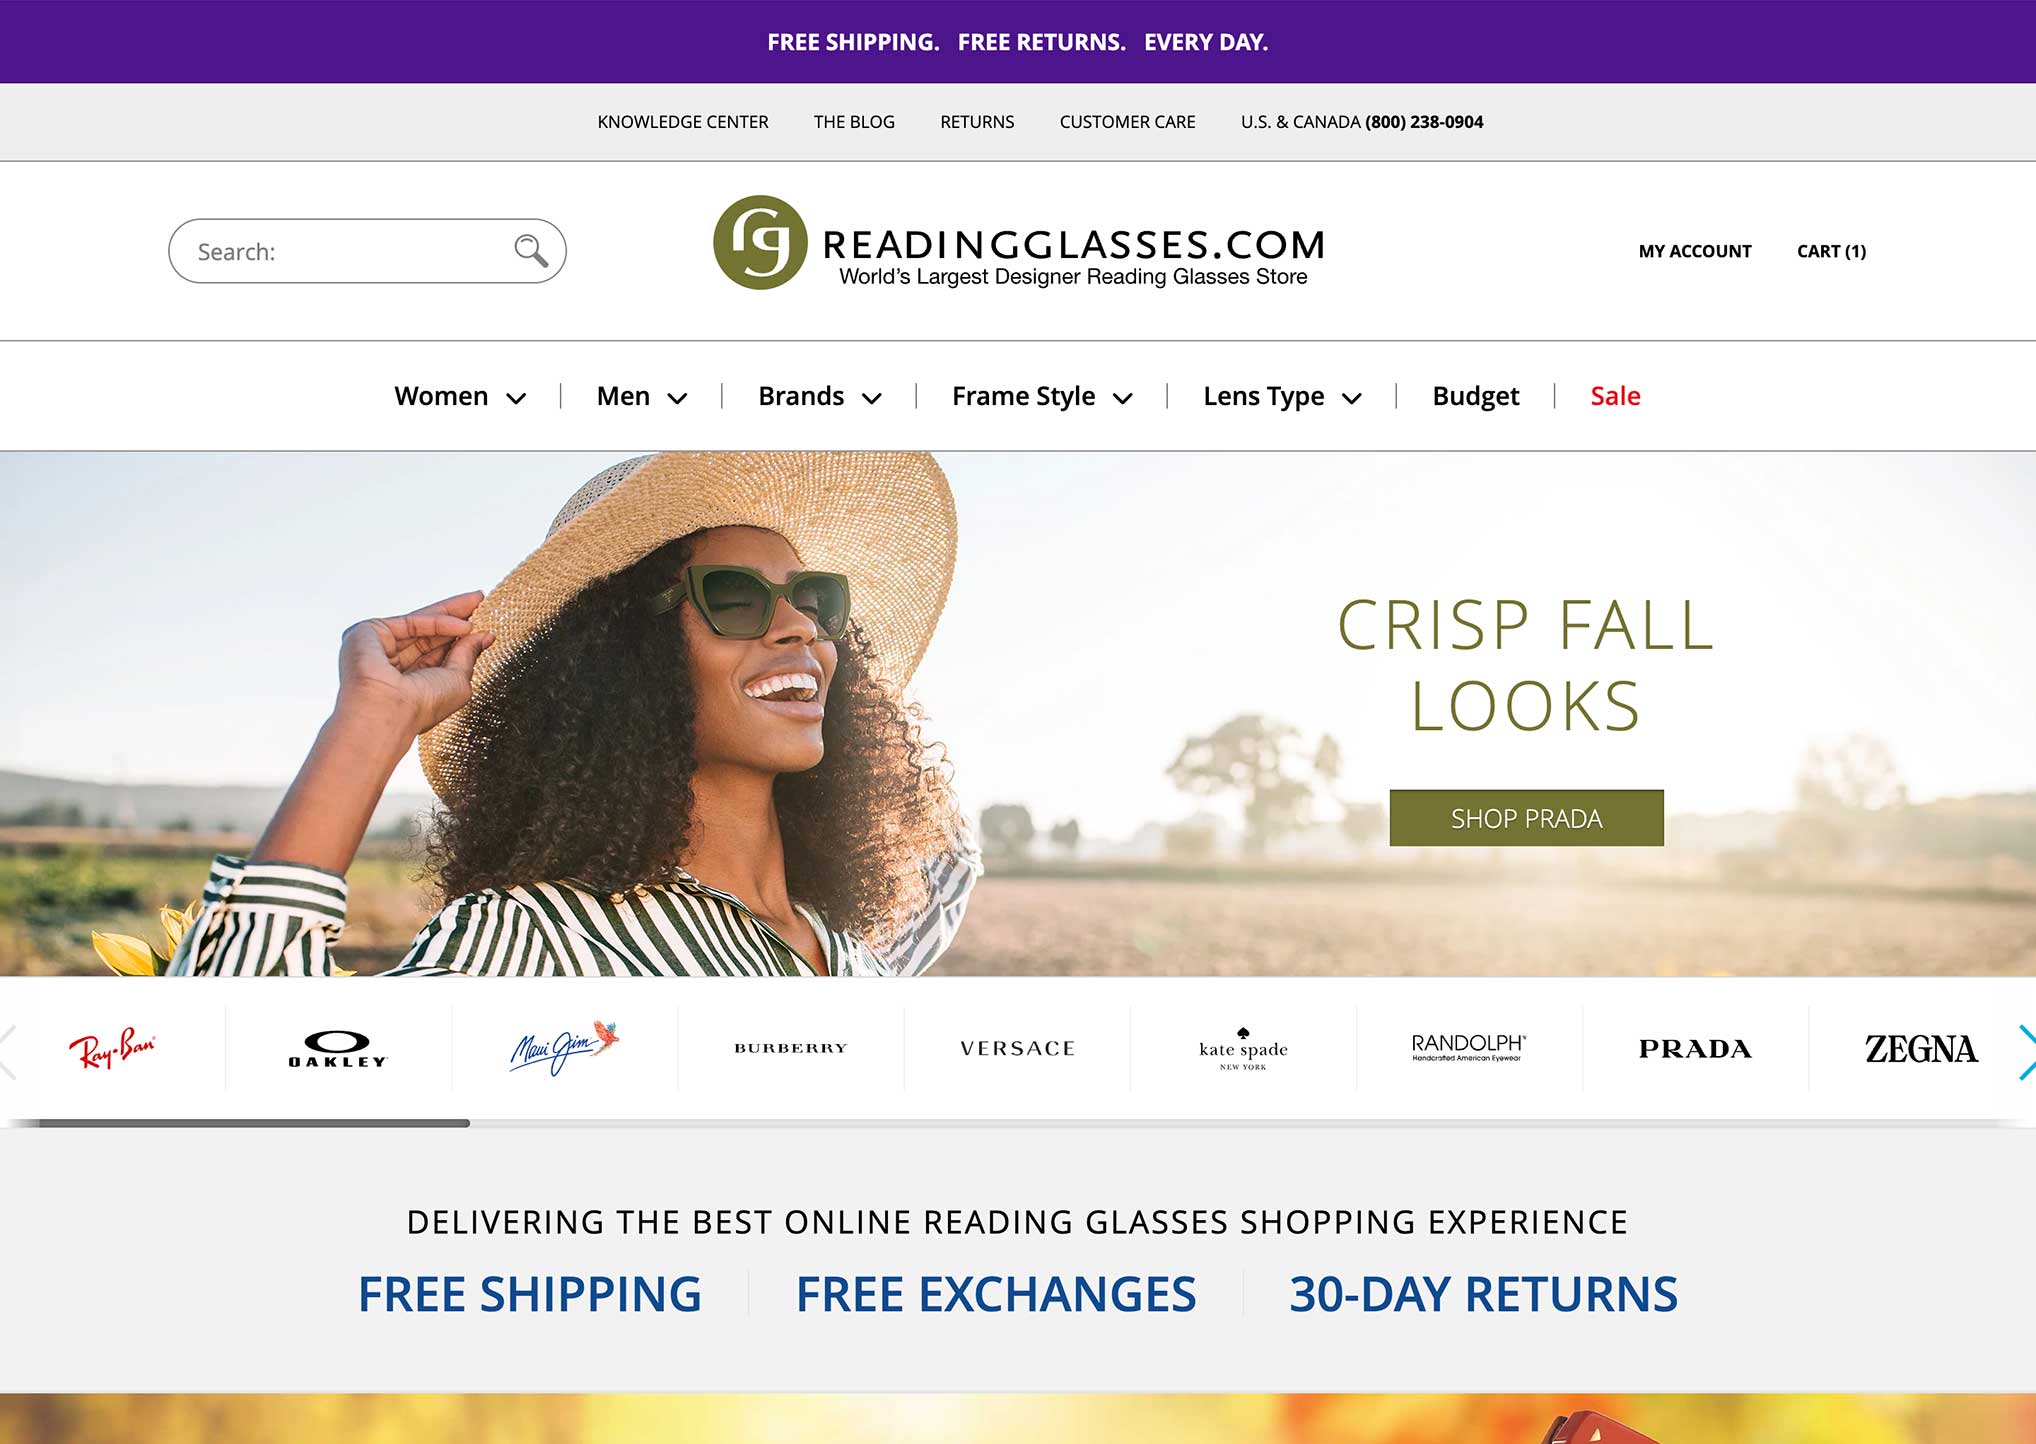Open the Kate Spade brand logo
Viewport: 2036px width, 1444px height.
coord(1243,1048)
